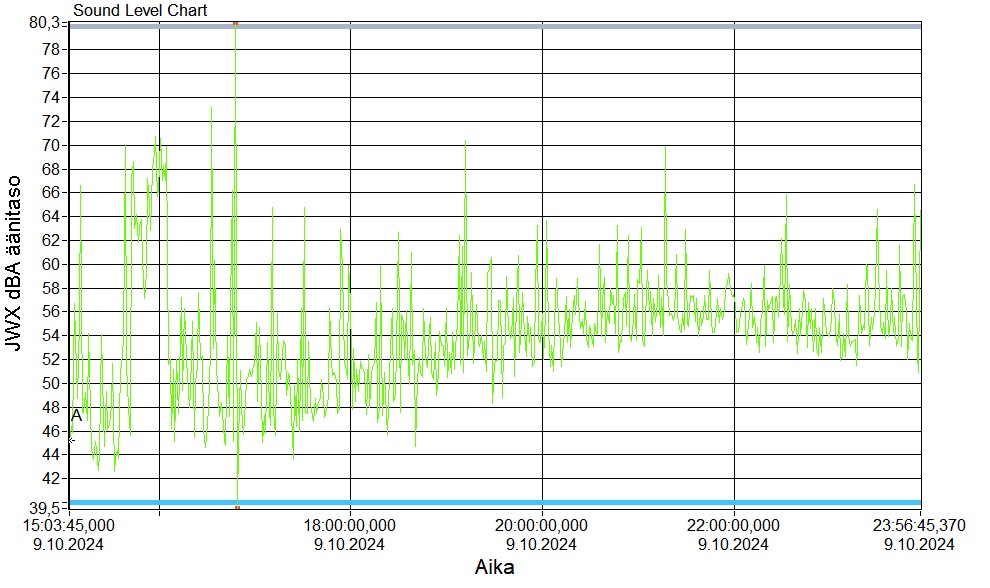Click the "50" y-axis label
This screenshot has height=588, width=990.
click(51, 383)
